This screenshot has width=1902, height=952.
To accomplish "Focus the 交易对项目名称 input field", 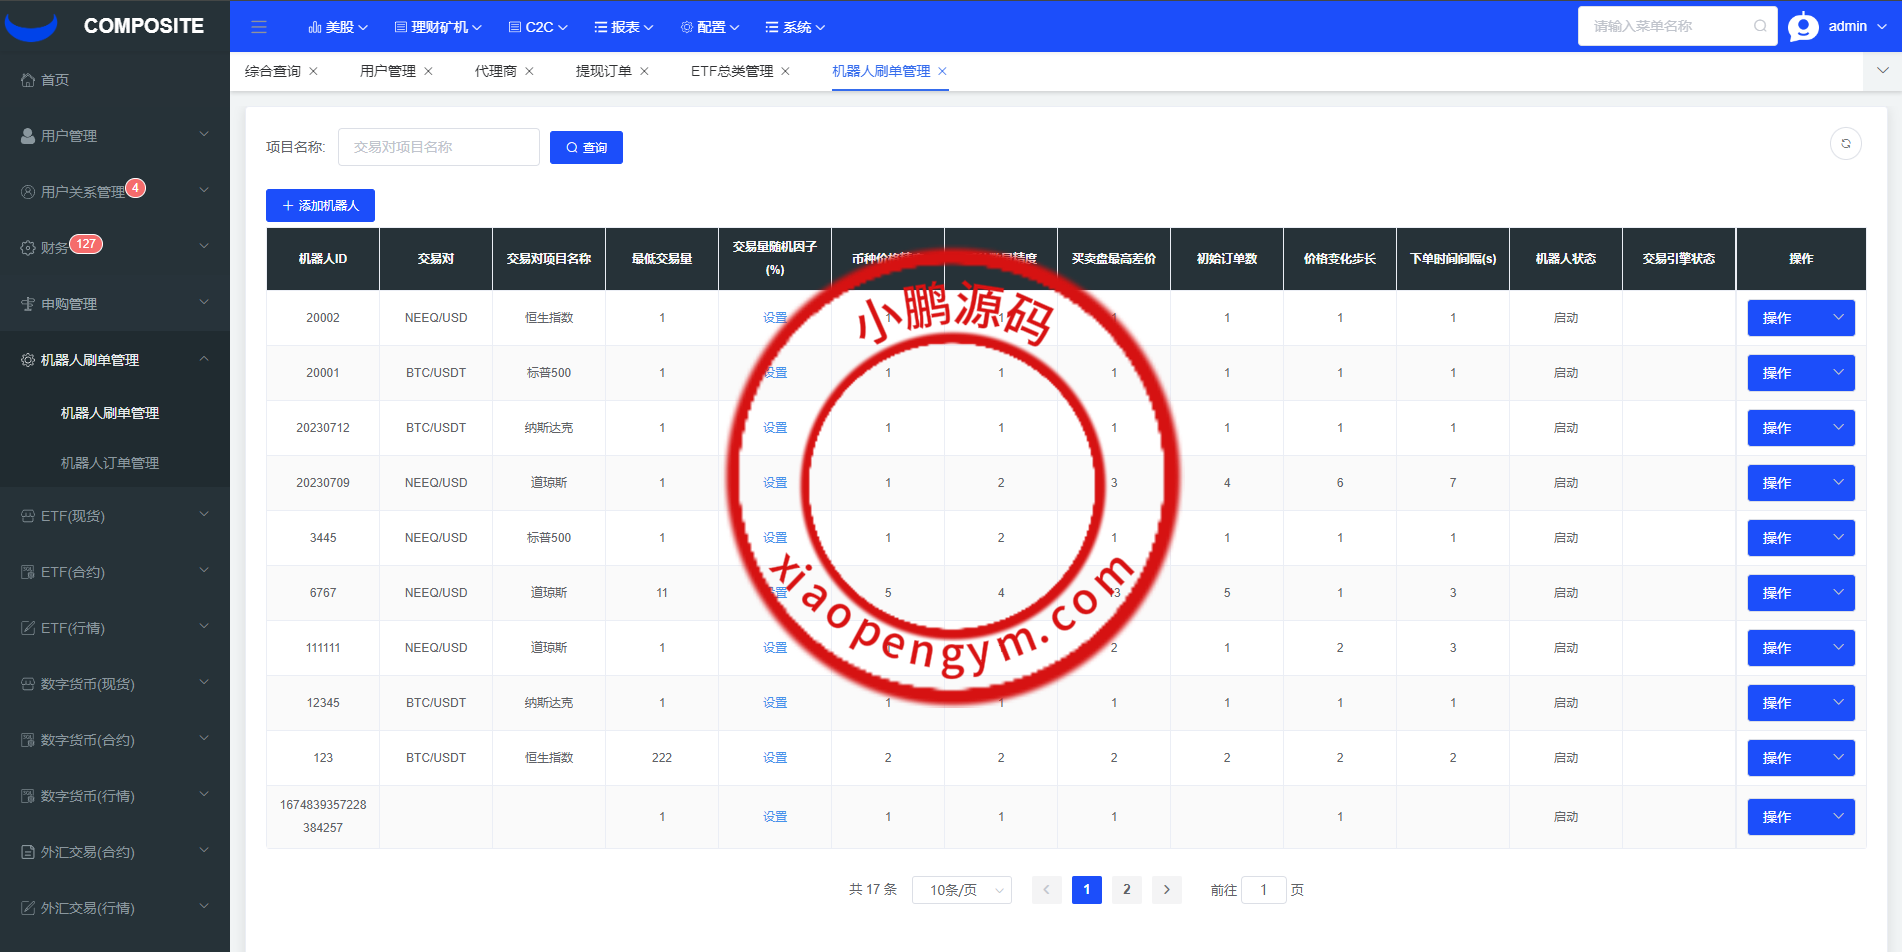I will coord(439,147).
